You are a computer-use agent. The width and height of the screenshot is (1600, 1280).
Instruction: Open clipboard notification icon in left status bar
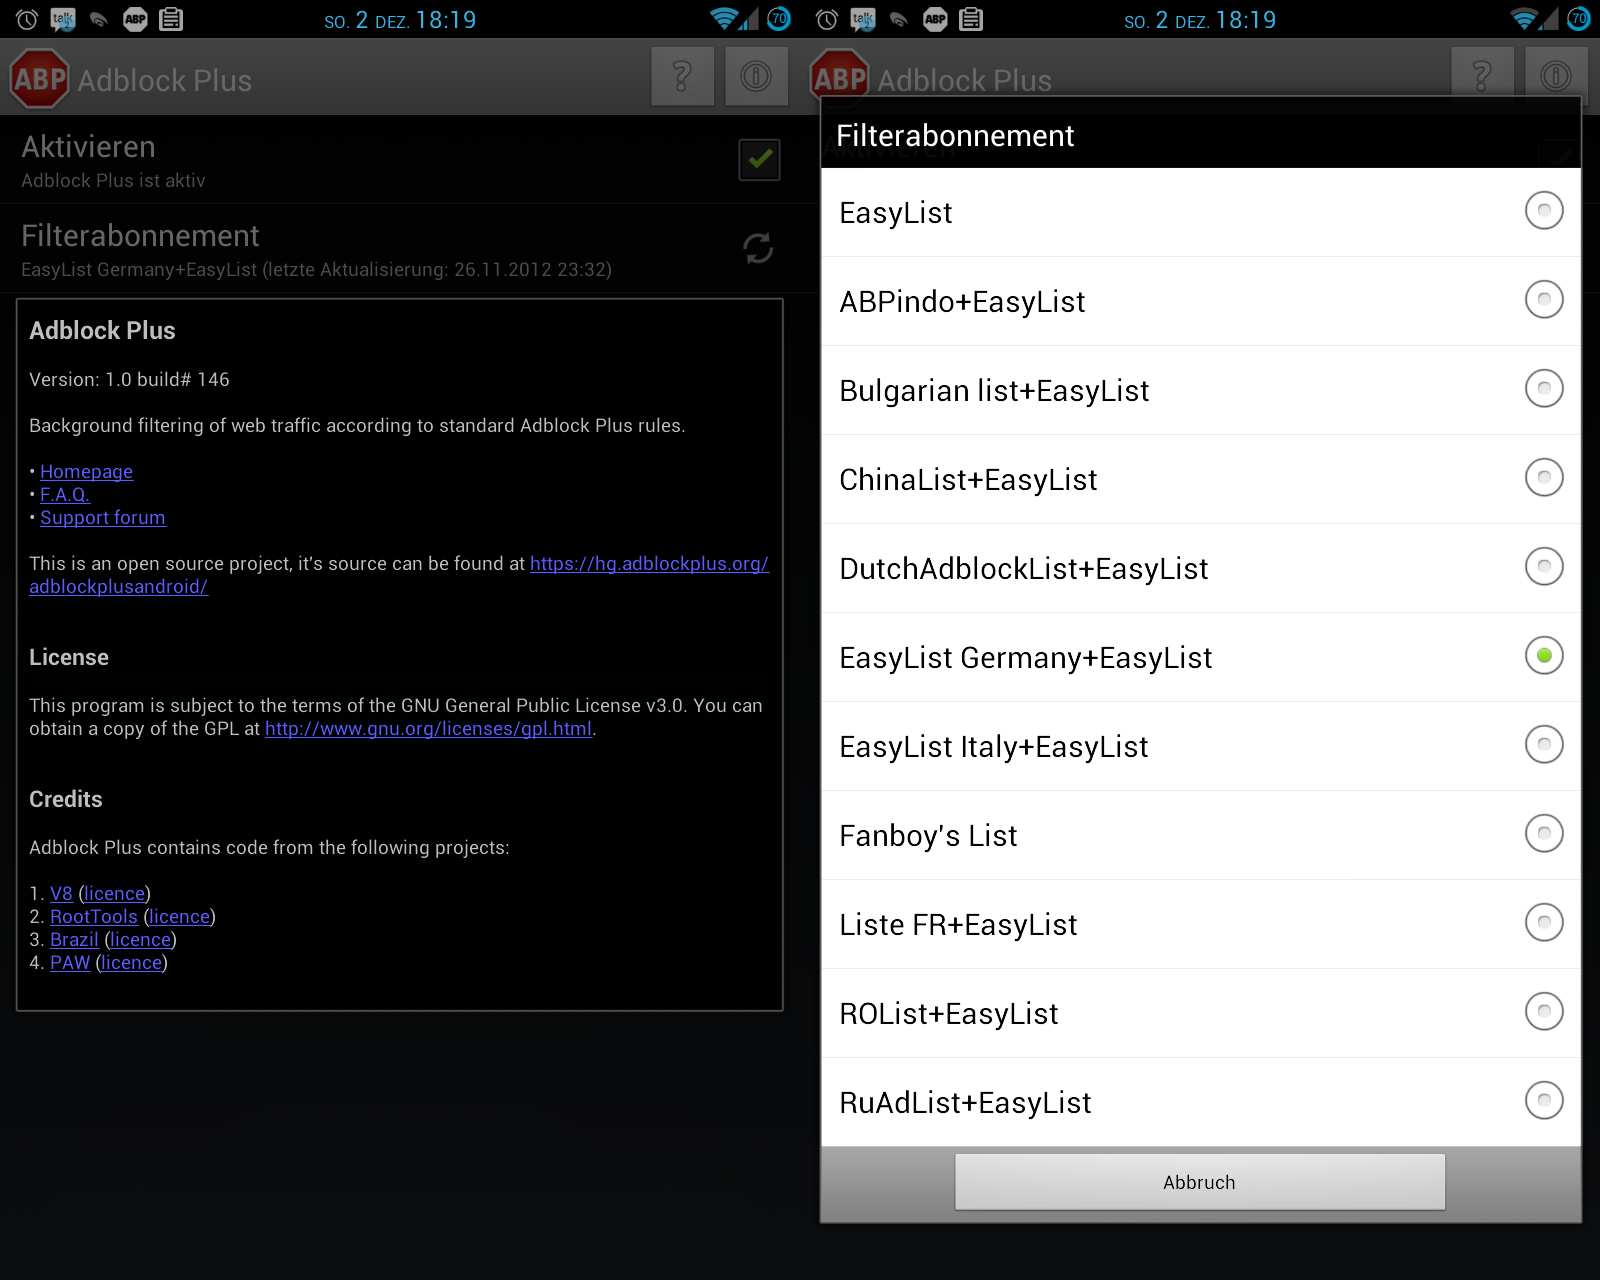click(171, 19)
